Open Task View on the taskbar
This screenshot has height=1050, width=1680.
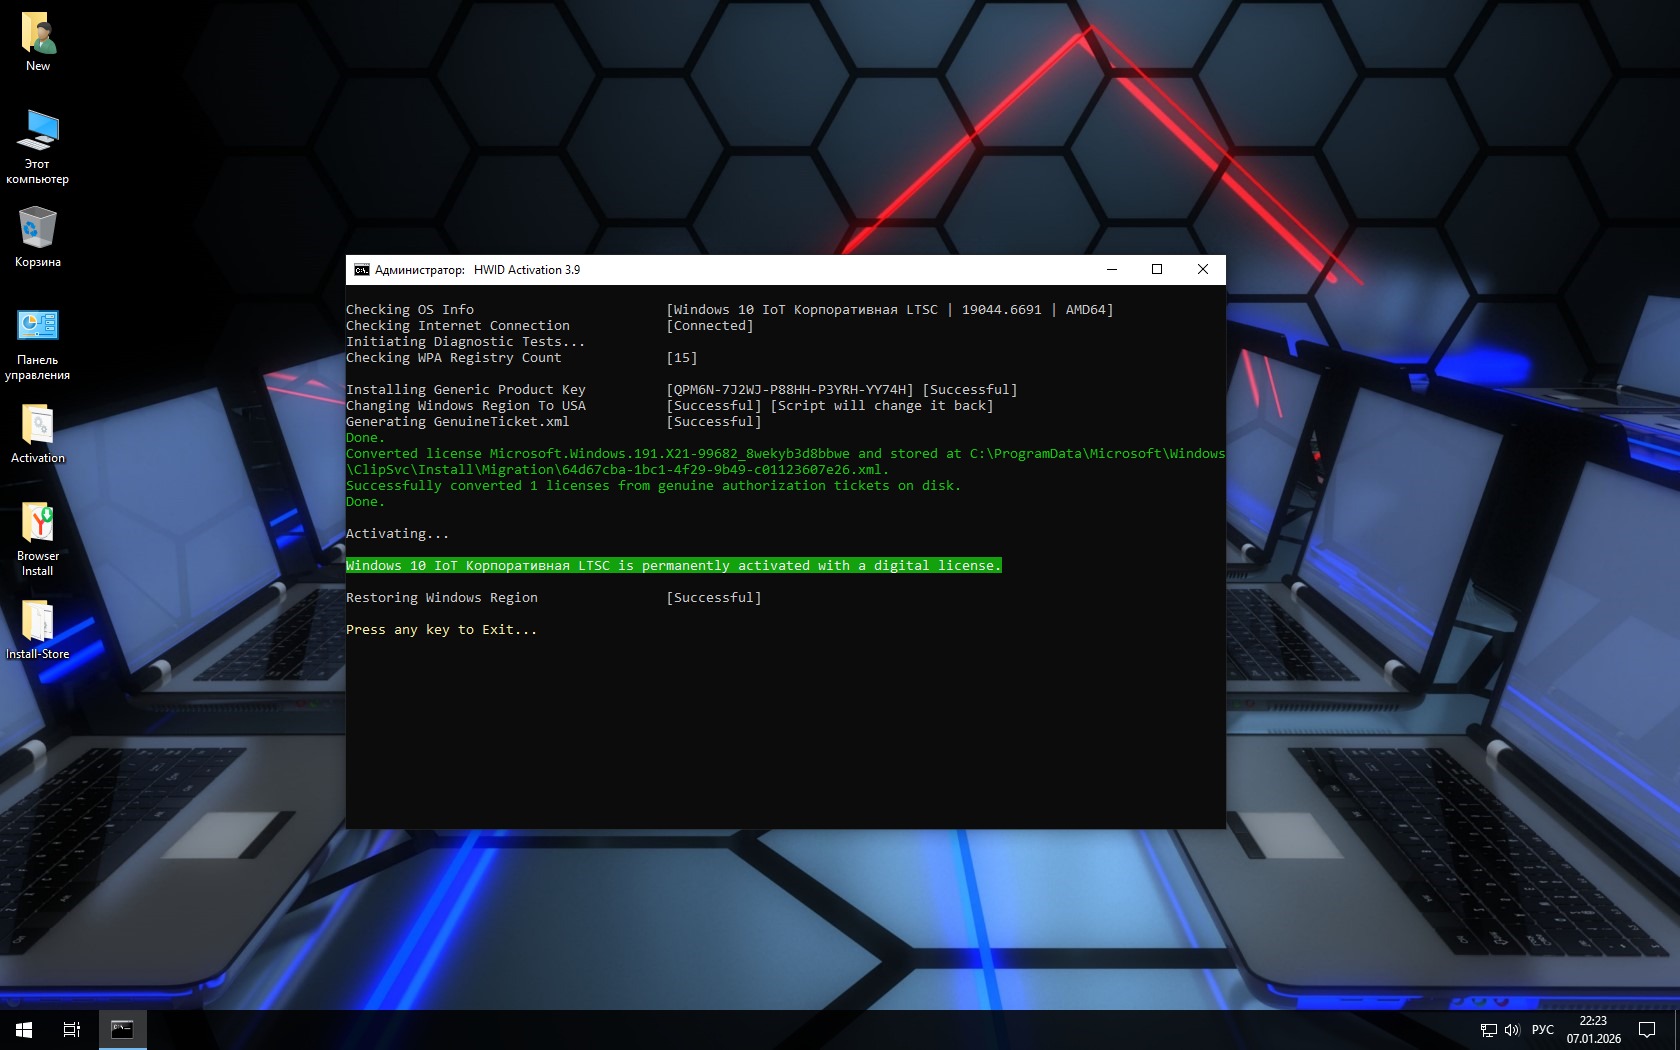click(x=72, y=1029)
